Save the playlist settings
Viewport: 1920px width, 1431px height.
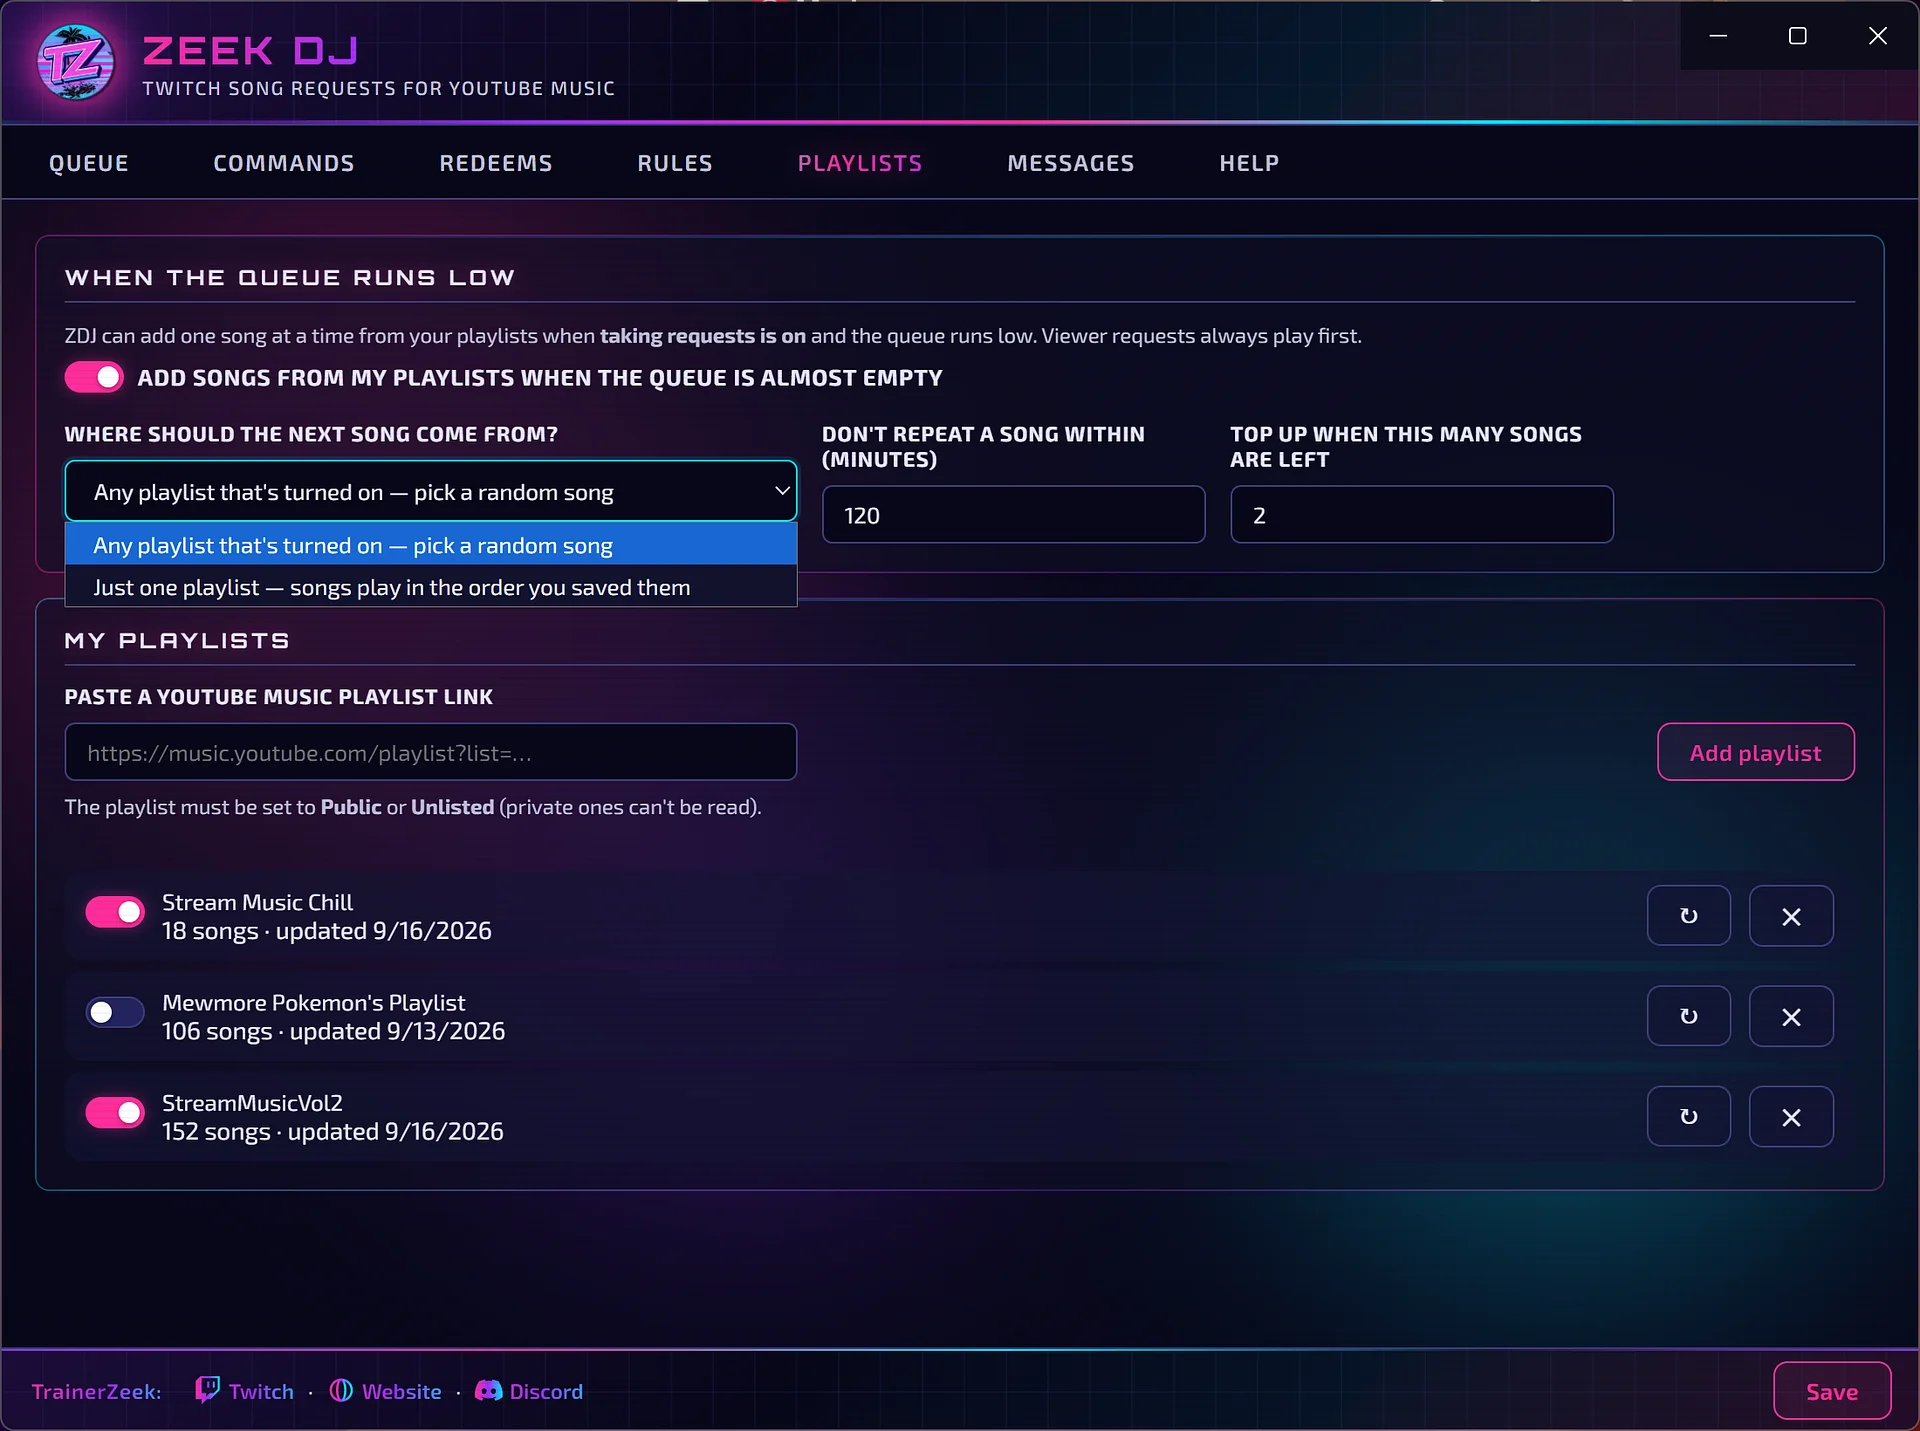pos(1832,1391)
